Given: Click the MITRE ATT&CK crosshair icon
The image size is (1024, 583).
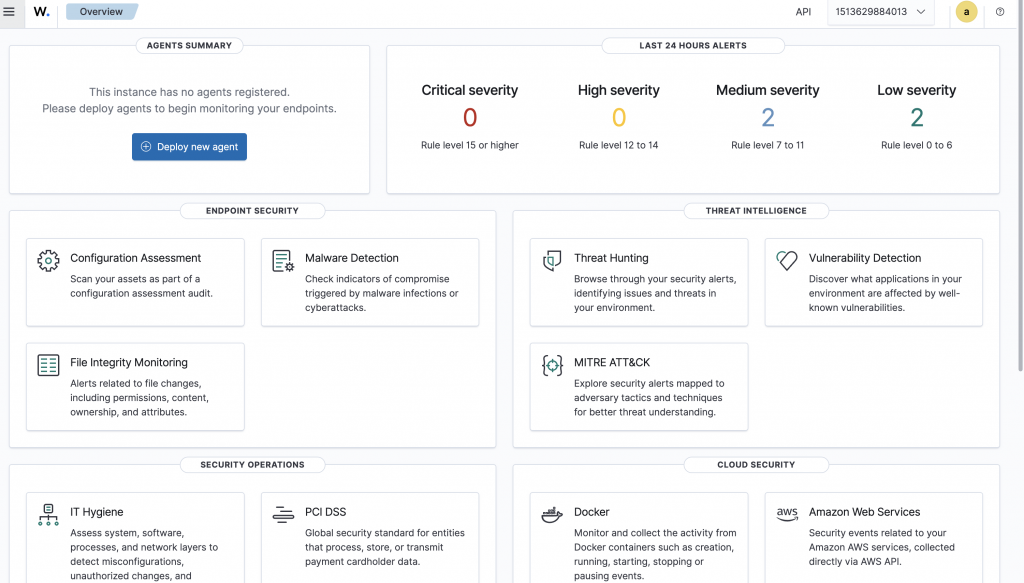Looking at the screenshot, I should point(552,365).
